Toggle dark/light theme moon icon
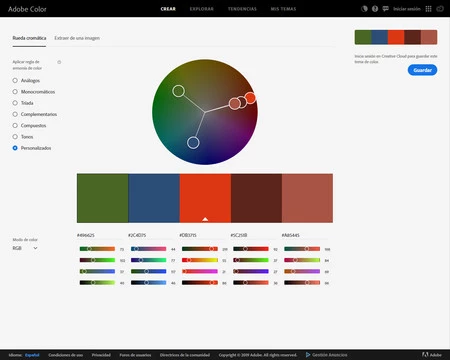 coord(364,9)
